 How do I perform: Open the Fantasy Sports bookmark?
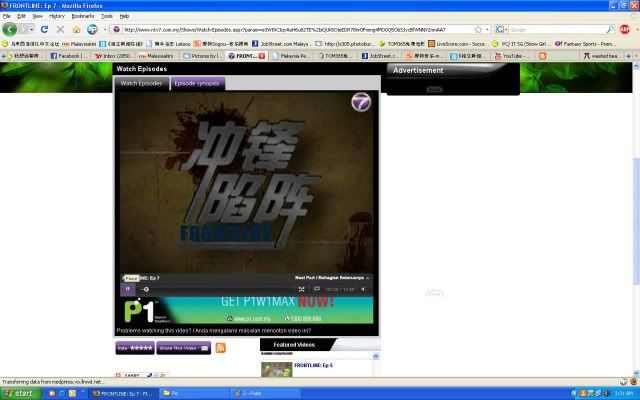[586, 44]
